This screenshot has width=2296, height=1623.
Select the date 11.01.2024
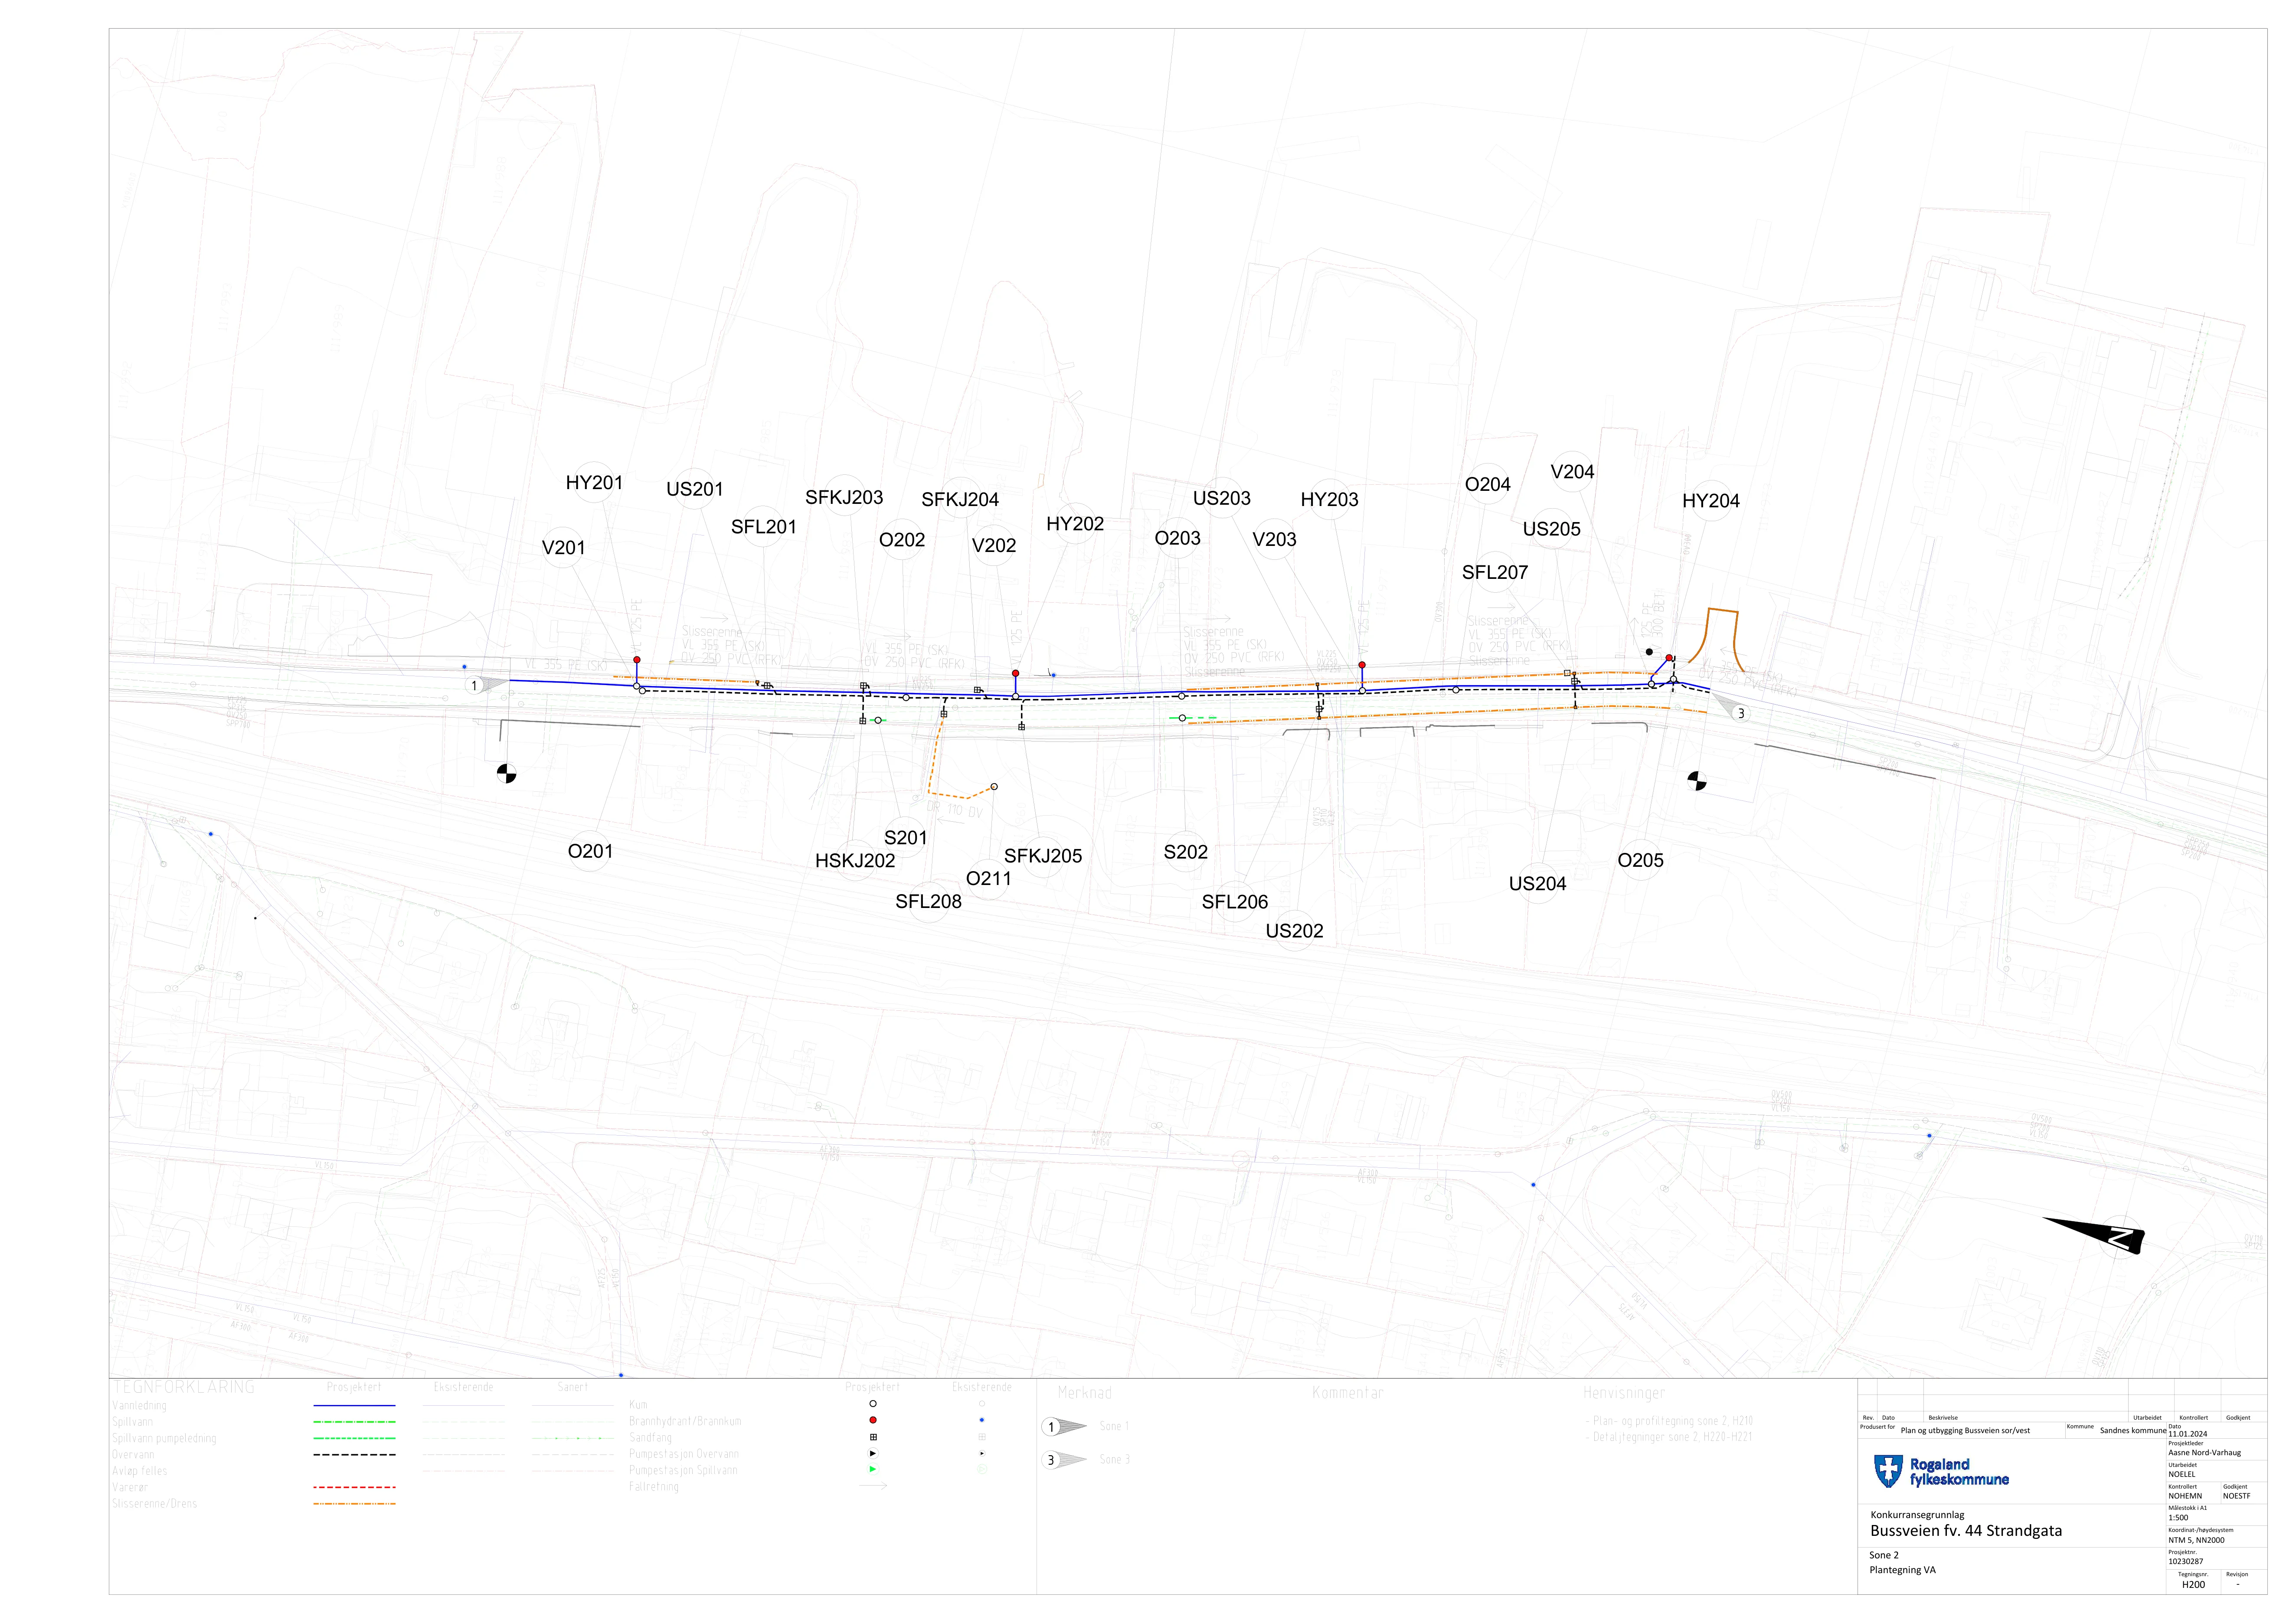pyautogui.click(x=2188, y=1434)
